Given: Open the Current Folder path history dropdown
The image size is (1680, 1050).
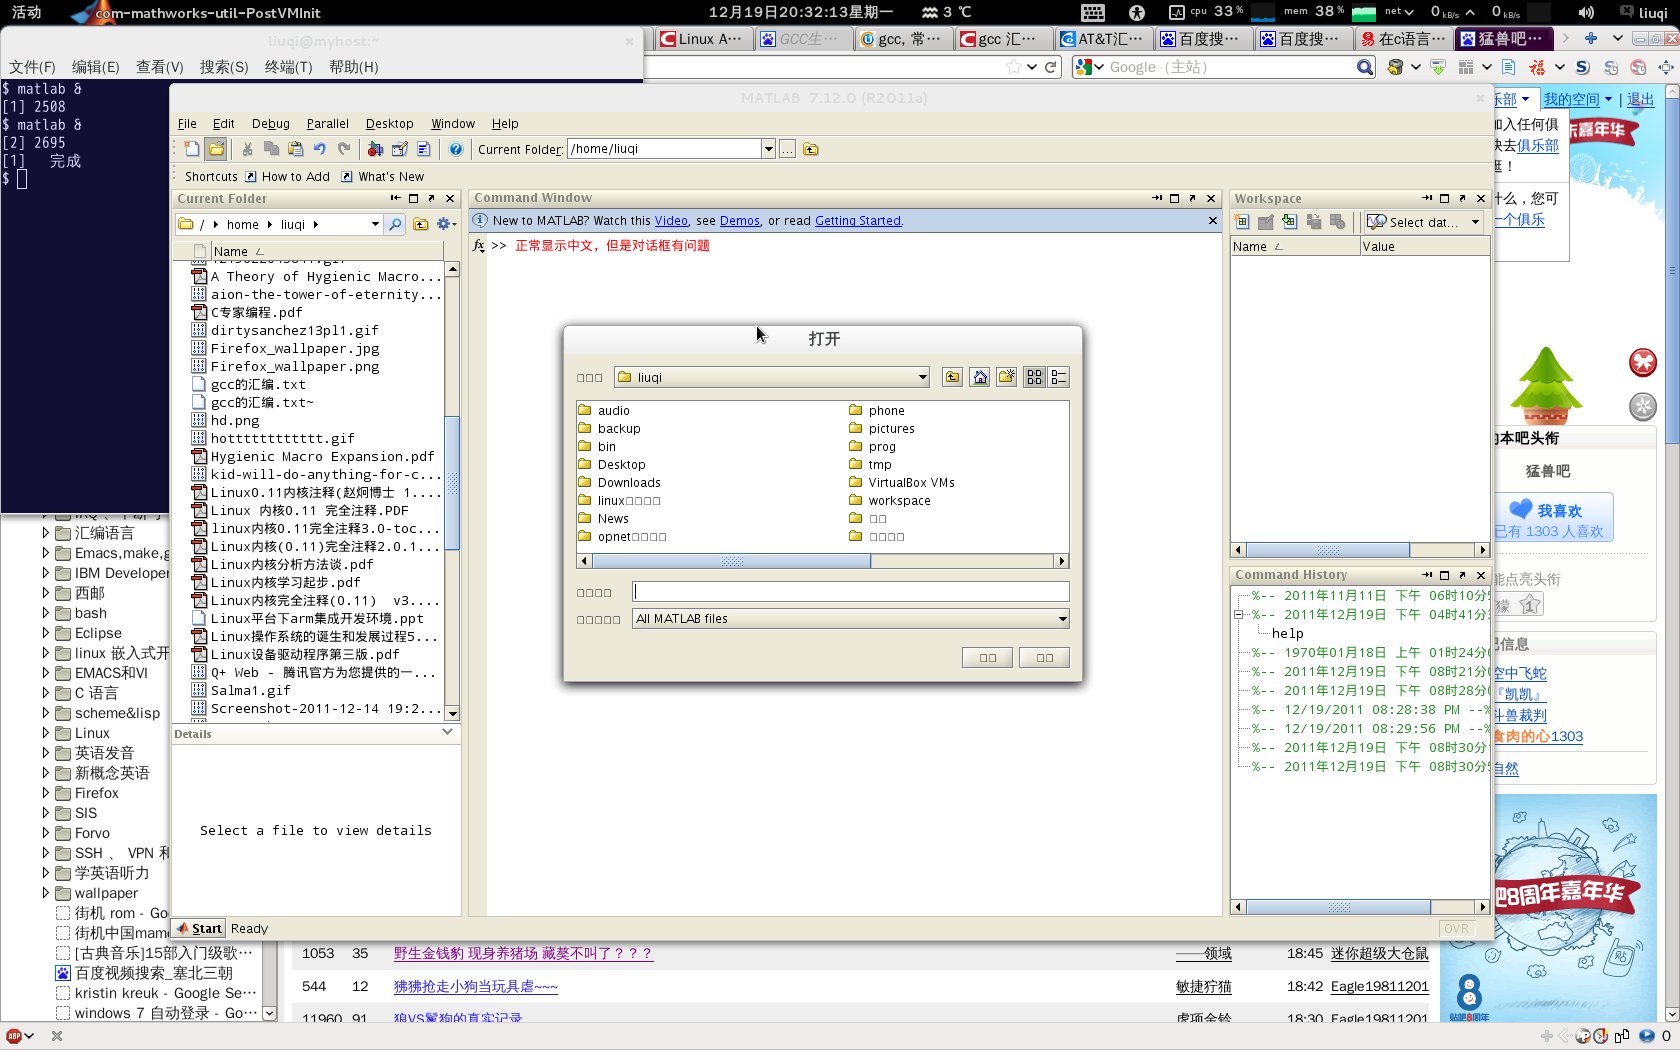Looking at the screenshot, I should [769, 149].
